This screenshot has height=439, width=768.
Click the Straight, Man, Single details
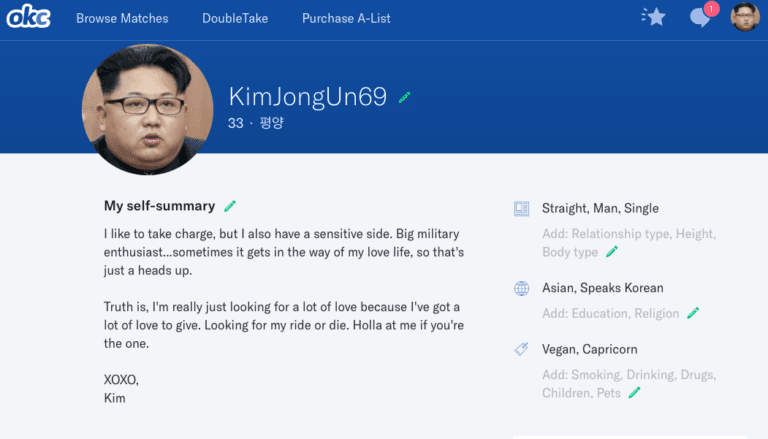pyautogui.click(x=600, y=208)
